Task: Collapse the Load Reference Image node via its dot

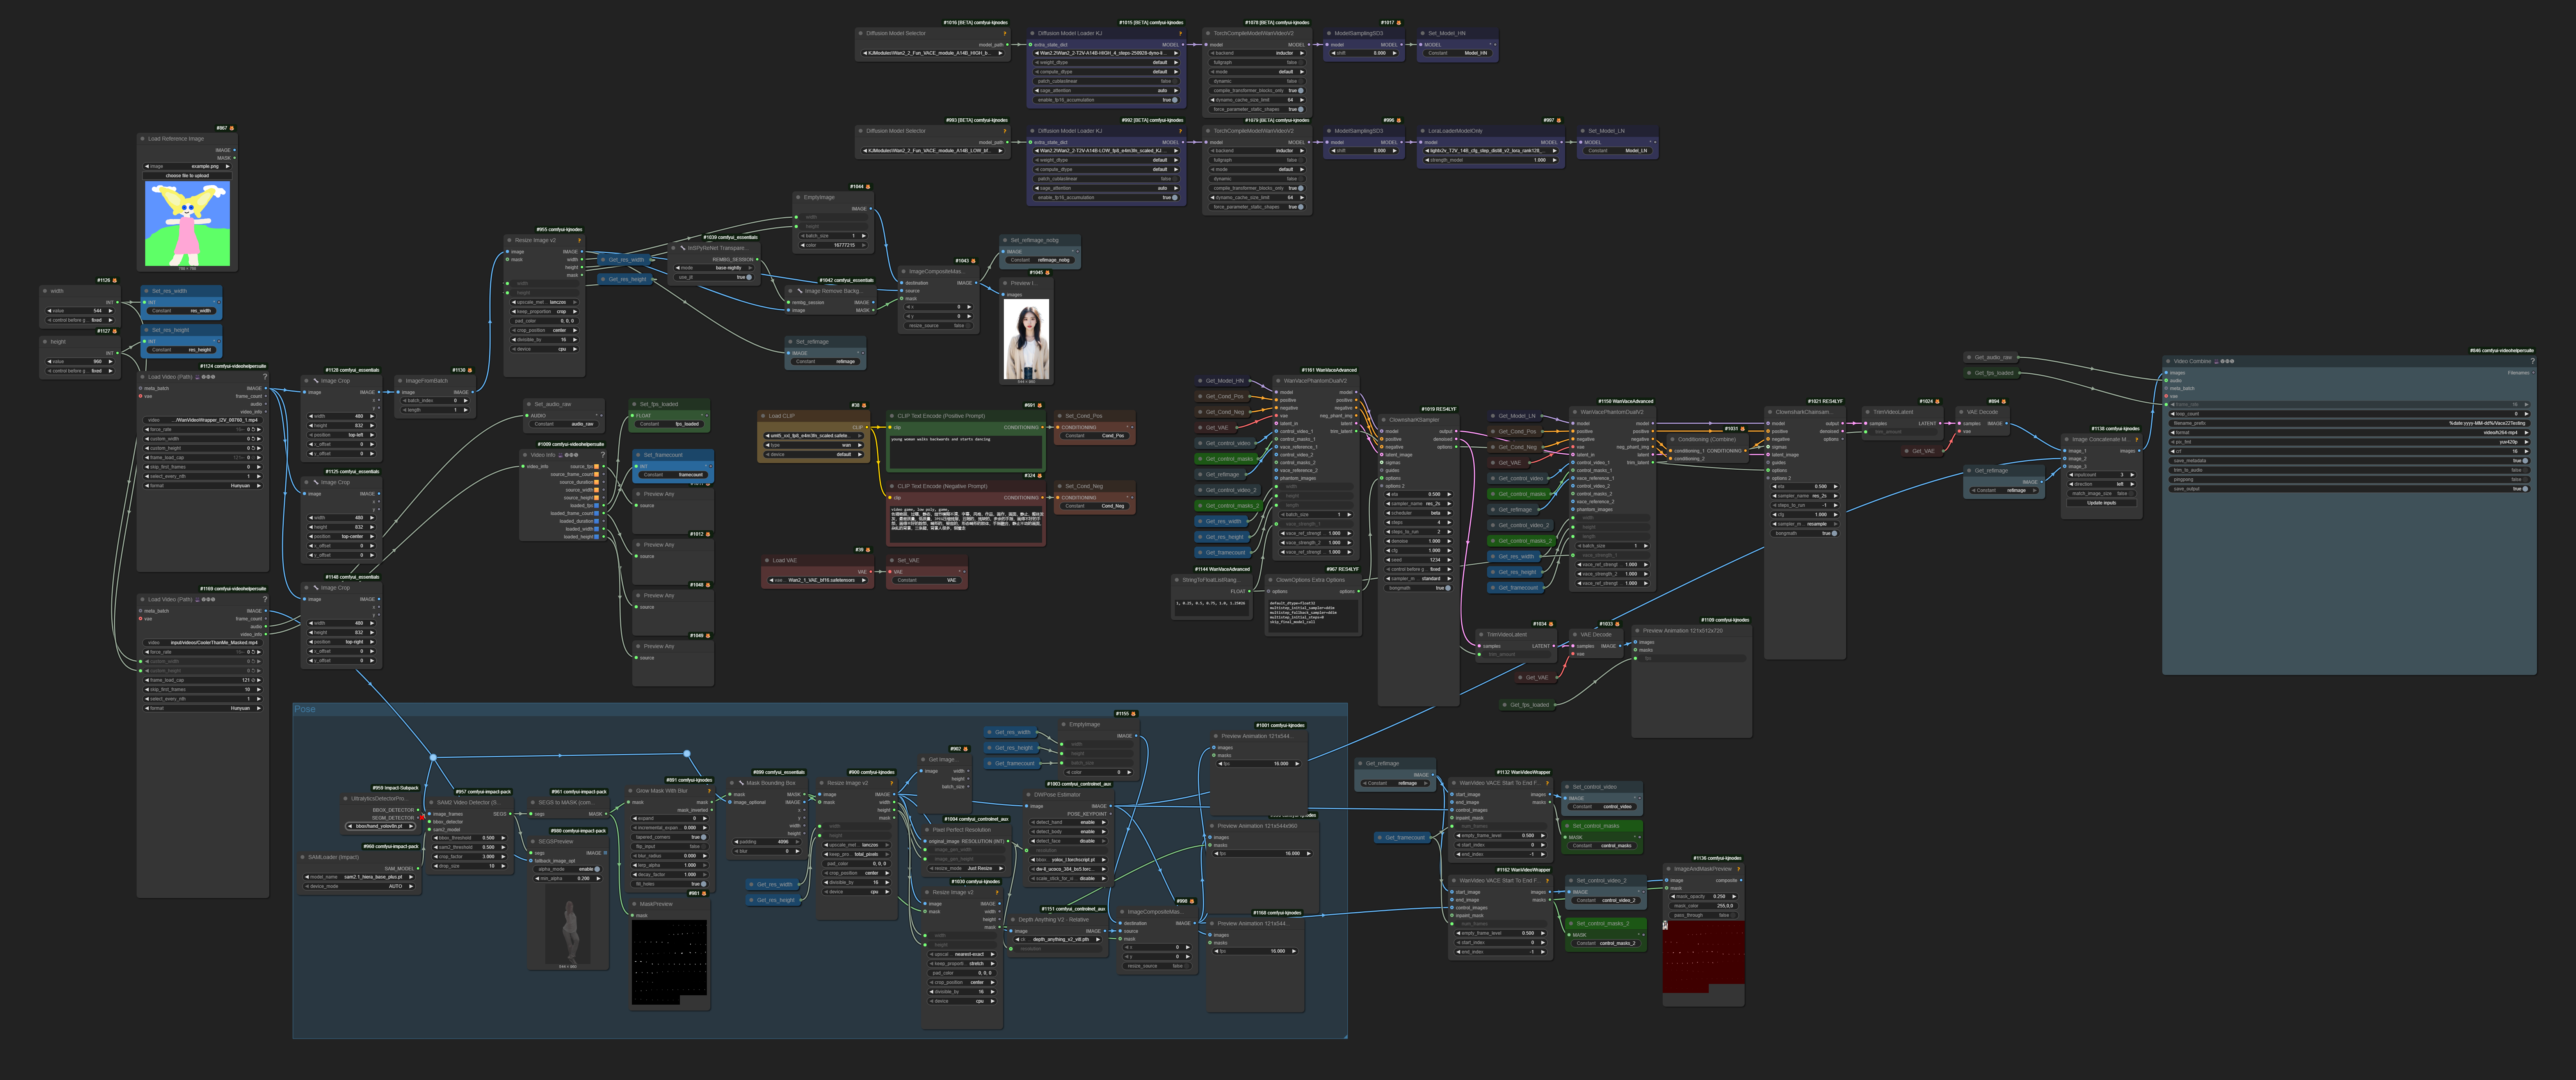Action: coord(143,139)
